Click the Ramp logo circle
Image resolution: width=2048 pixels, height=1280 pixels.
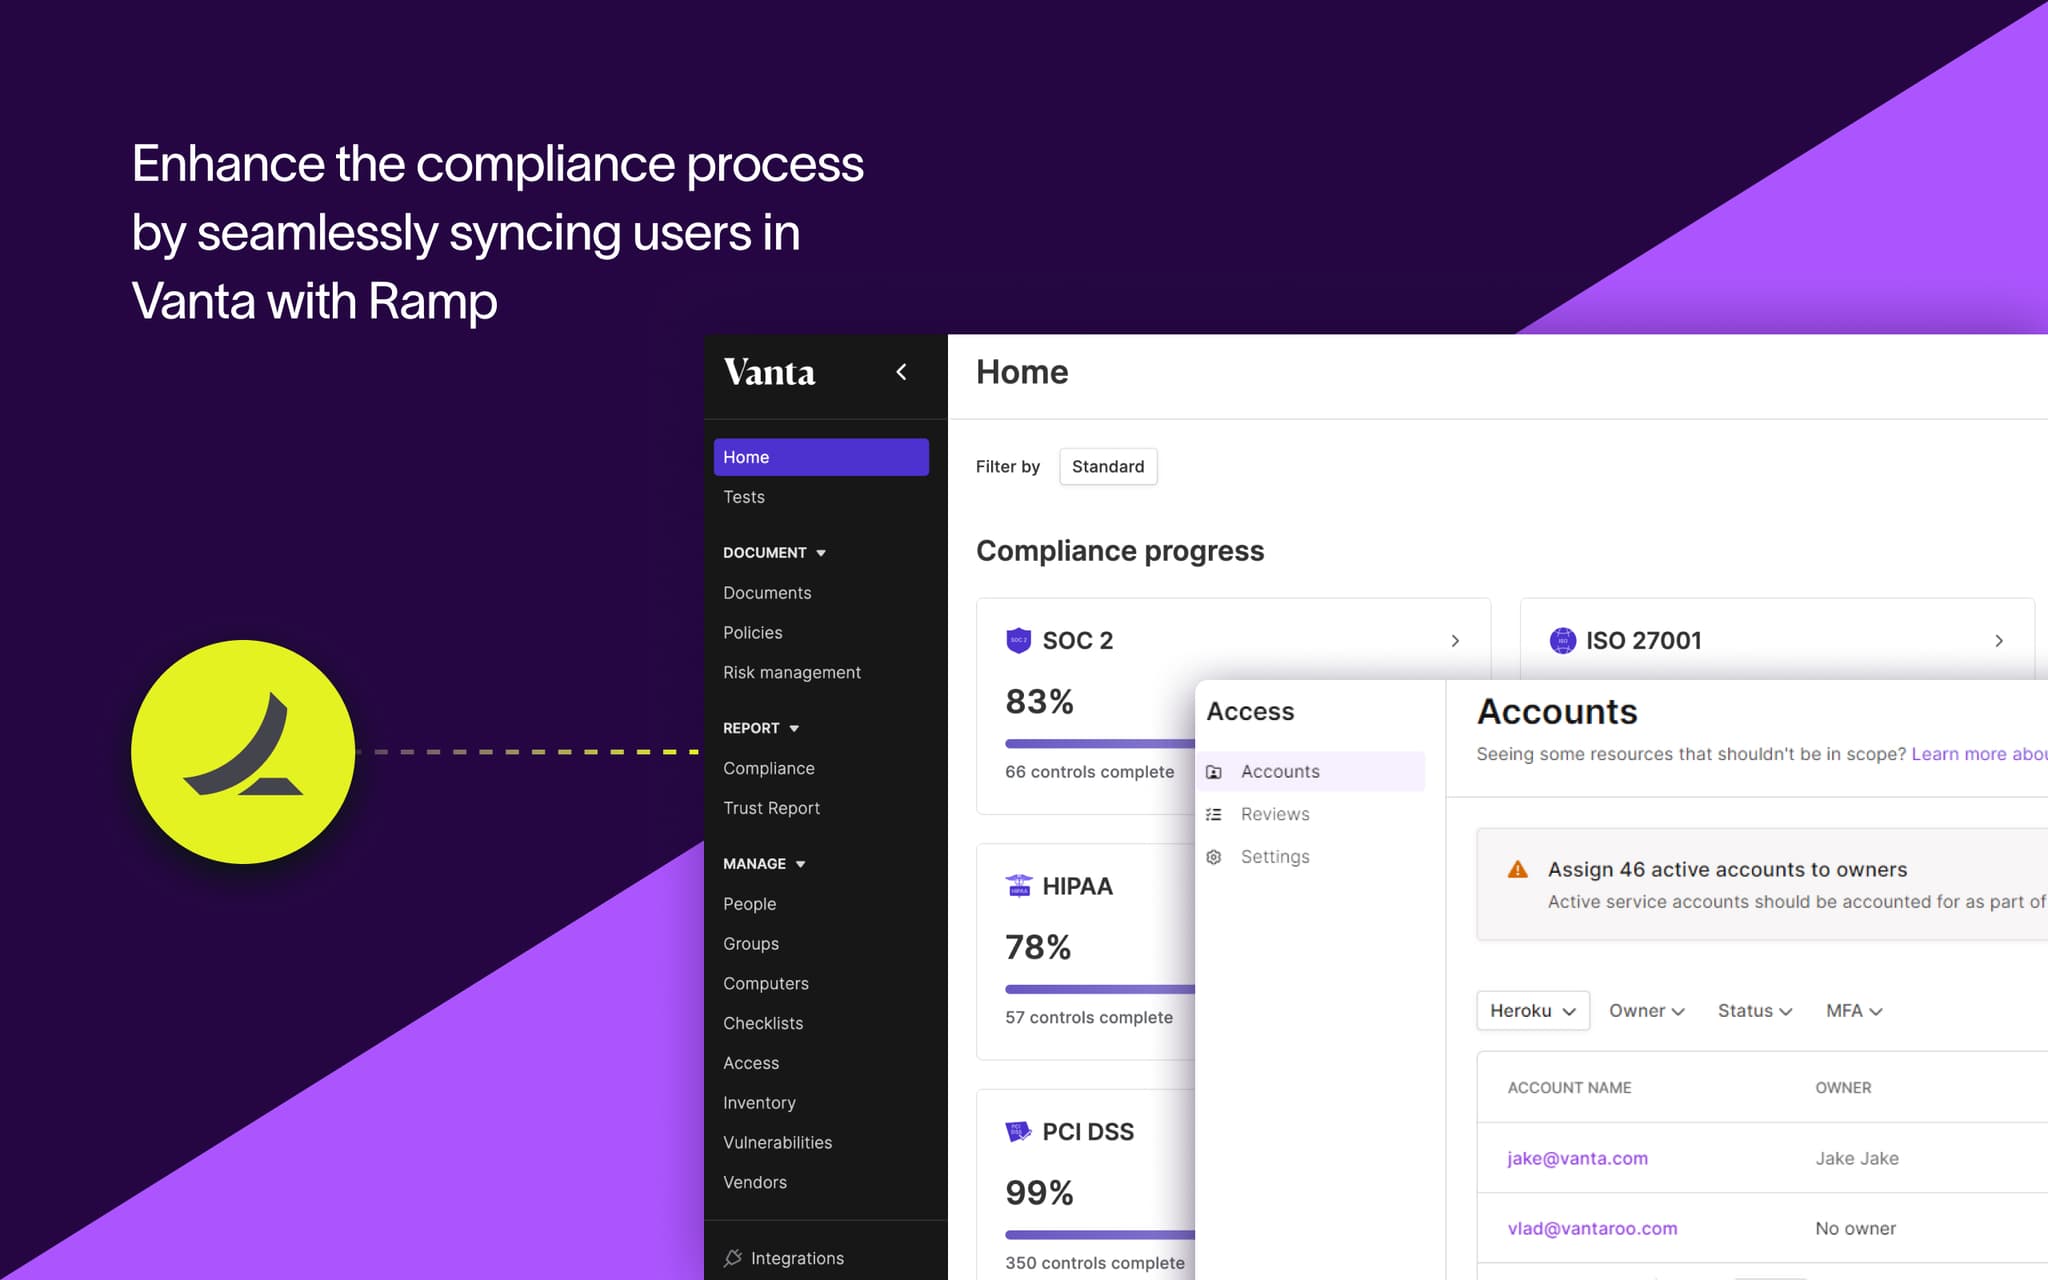(x=243, y=751)
